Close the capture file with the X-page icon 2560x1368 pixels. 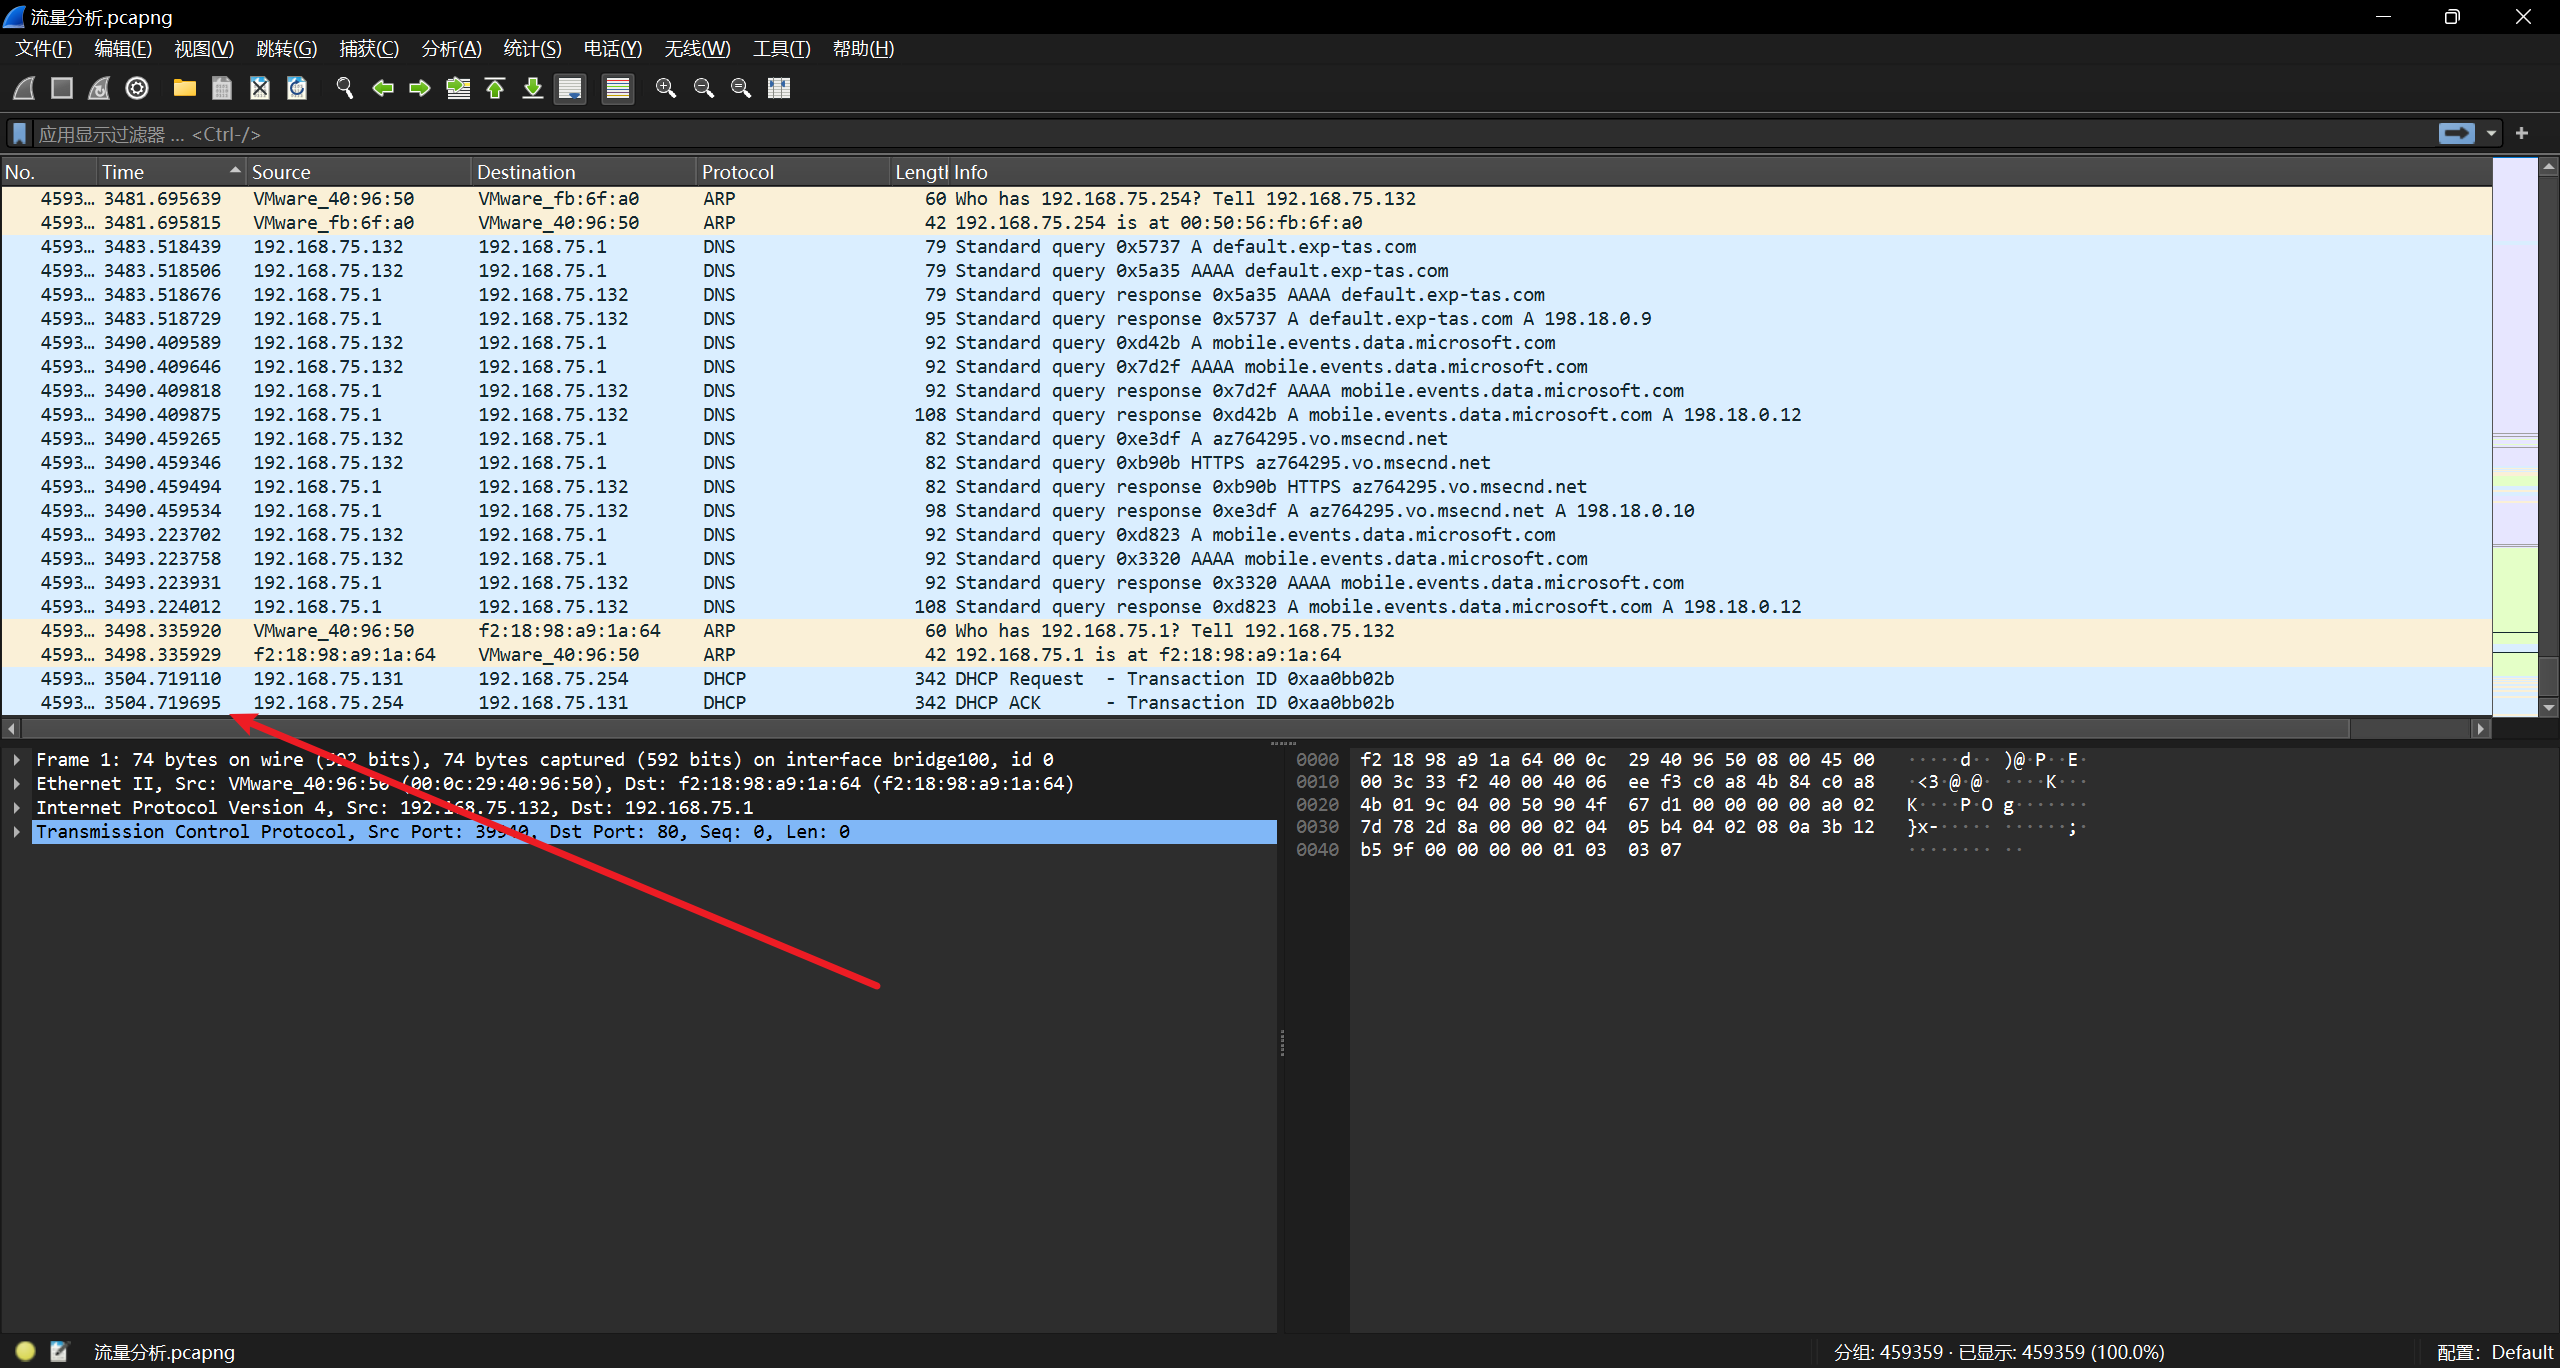260,88
